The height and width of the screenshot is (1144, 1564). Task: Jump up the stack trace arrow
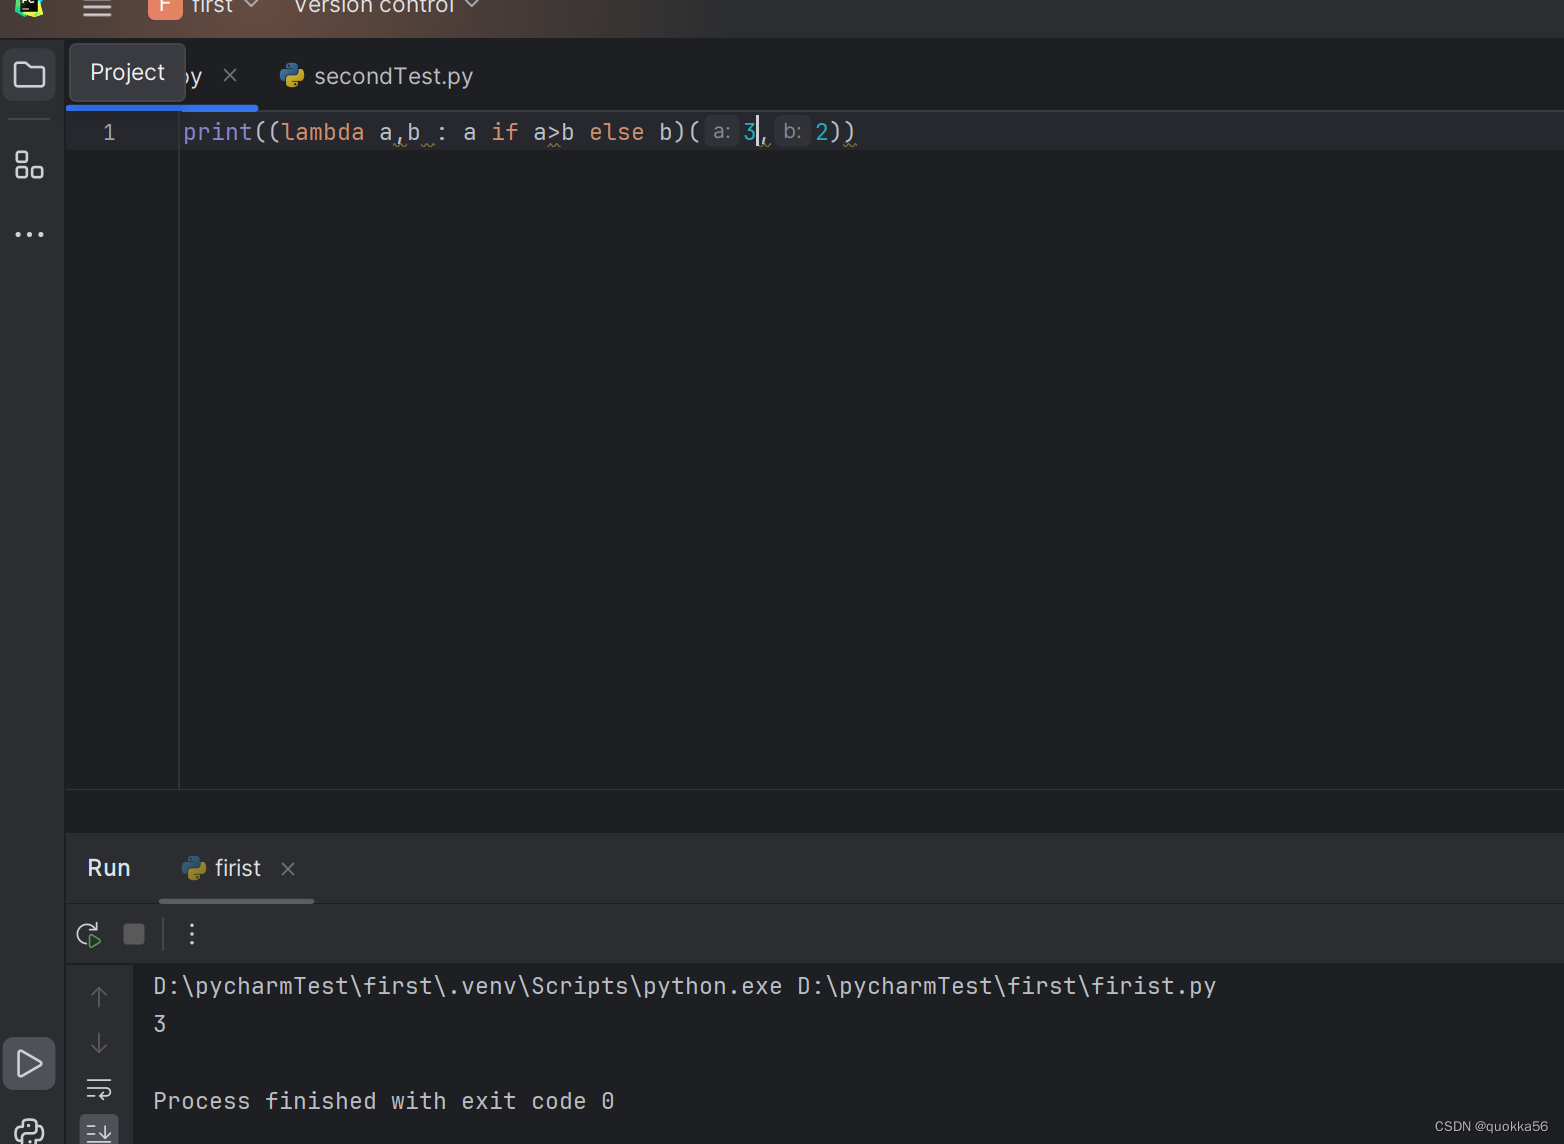pyautogui.click(x=99, y=996)
